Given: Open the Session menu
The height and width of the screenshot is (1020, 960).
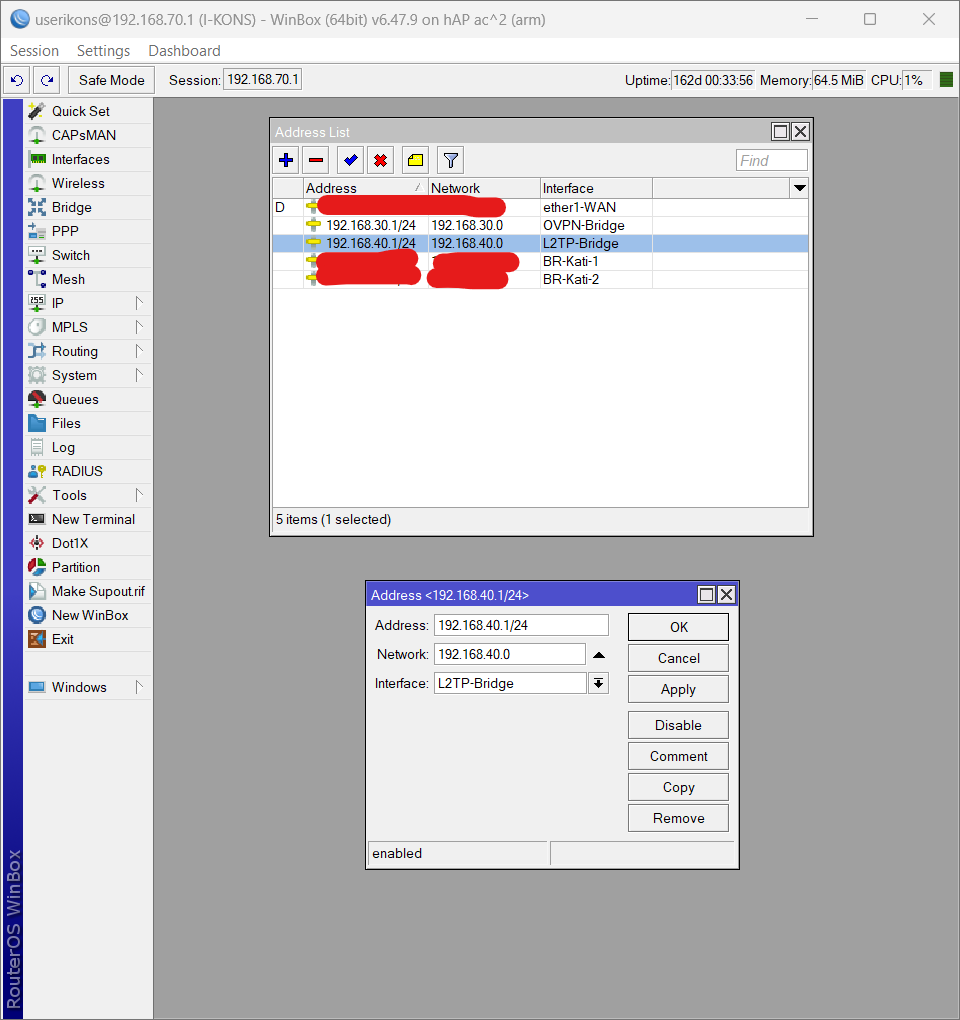Looking at the screenshot, I should (34, 50).
